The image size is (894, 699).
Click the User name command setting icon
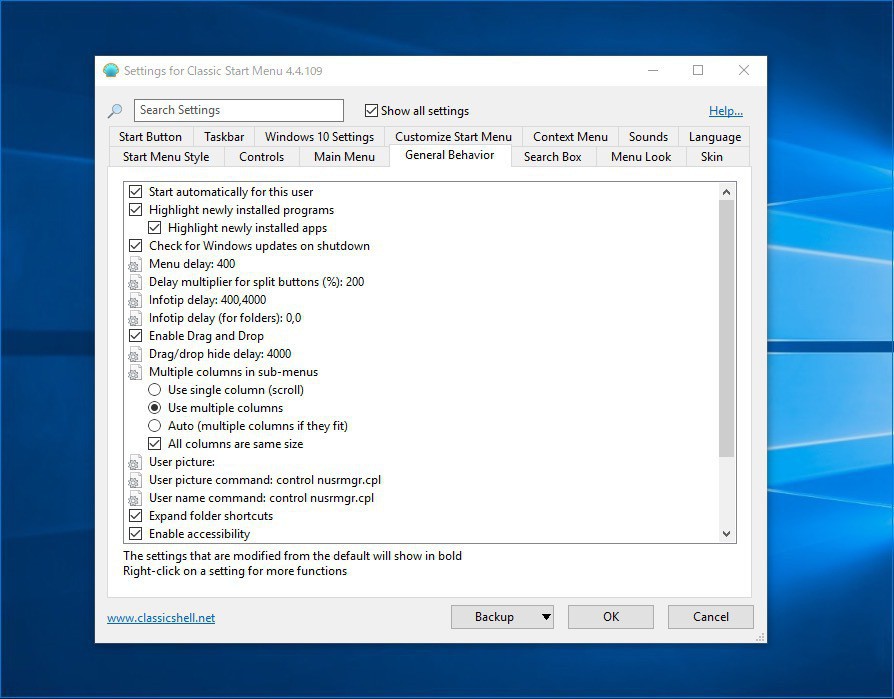coord(135,498)
